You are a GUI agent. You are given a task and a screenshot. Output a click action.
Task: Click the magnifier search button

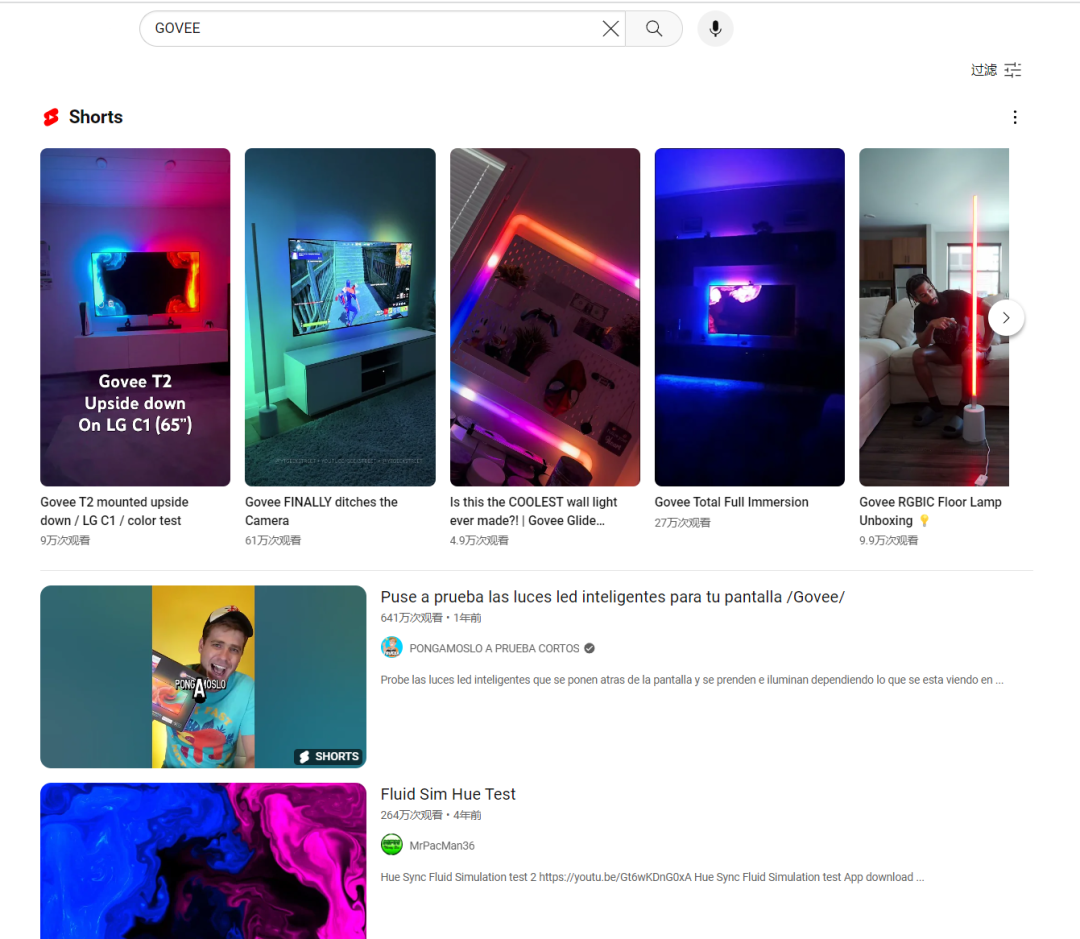tap(654, 28)
